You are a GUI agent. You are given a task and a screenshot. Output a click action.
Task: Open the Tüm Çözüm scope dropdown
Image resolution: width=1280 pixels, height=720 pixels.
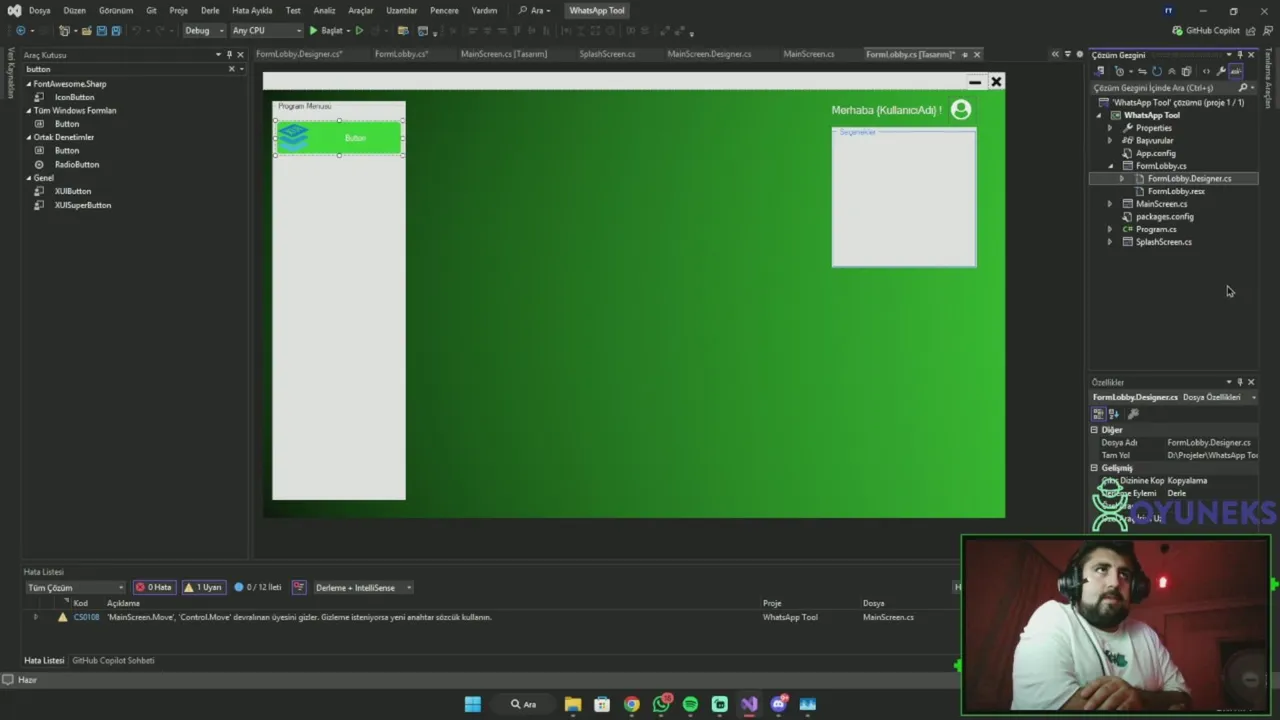pos(76,587)
